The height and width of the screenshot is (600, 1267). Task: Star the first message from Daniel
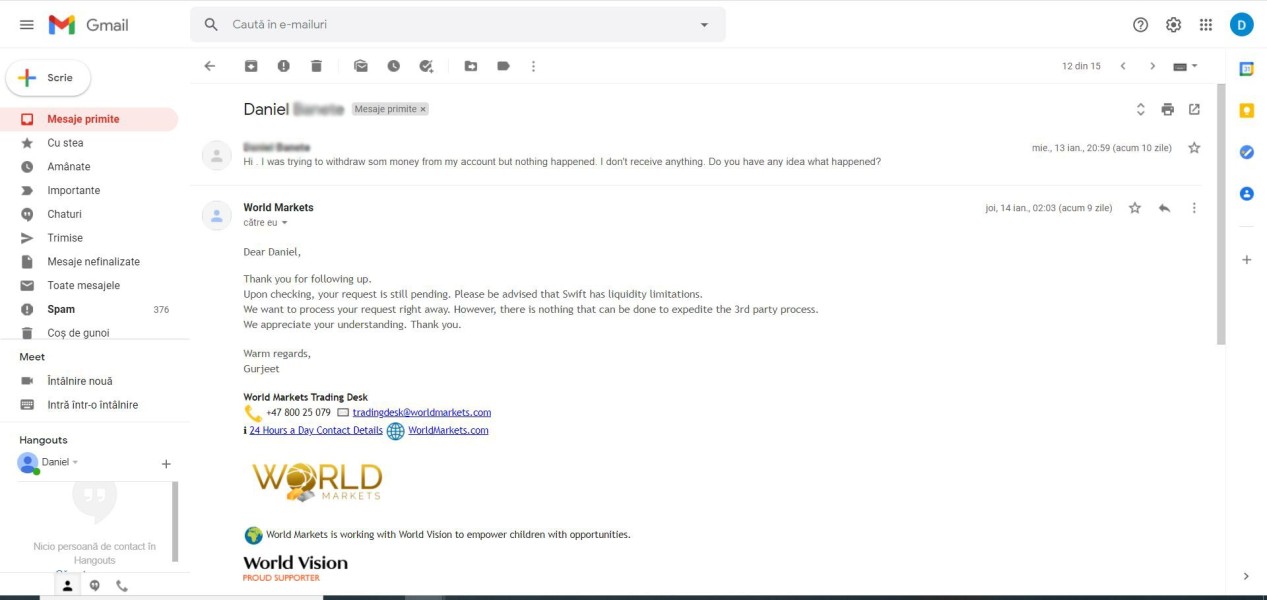coord(1194,148)
